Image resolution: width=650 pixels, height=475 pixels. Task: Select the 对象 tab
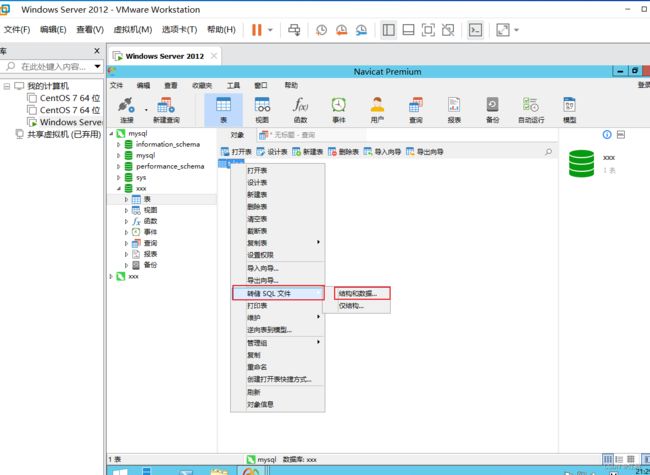click(x=237, y=135)
